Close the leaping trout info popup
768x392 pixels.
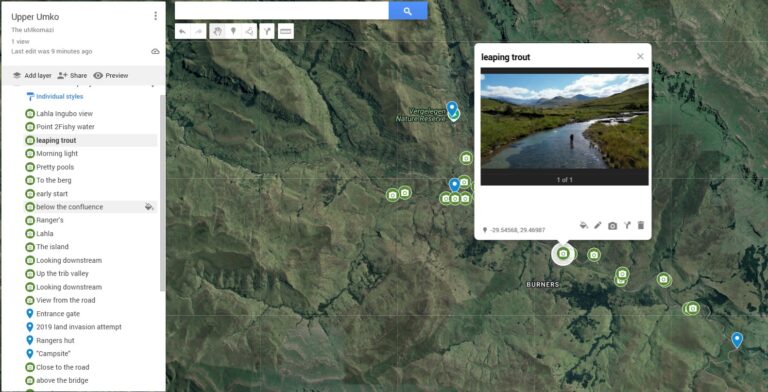pyautogui.click(x=640, y=56)
